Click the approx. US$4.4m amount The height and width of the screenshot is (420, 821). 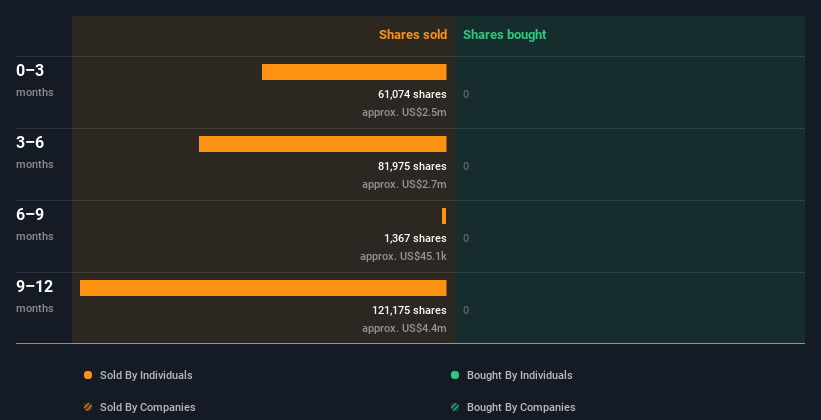404,328
